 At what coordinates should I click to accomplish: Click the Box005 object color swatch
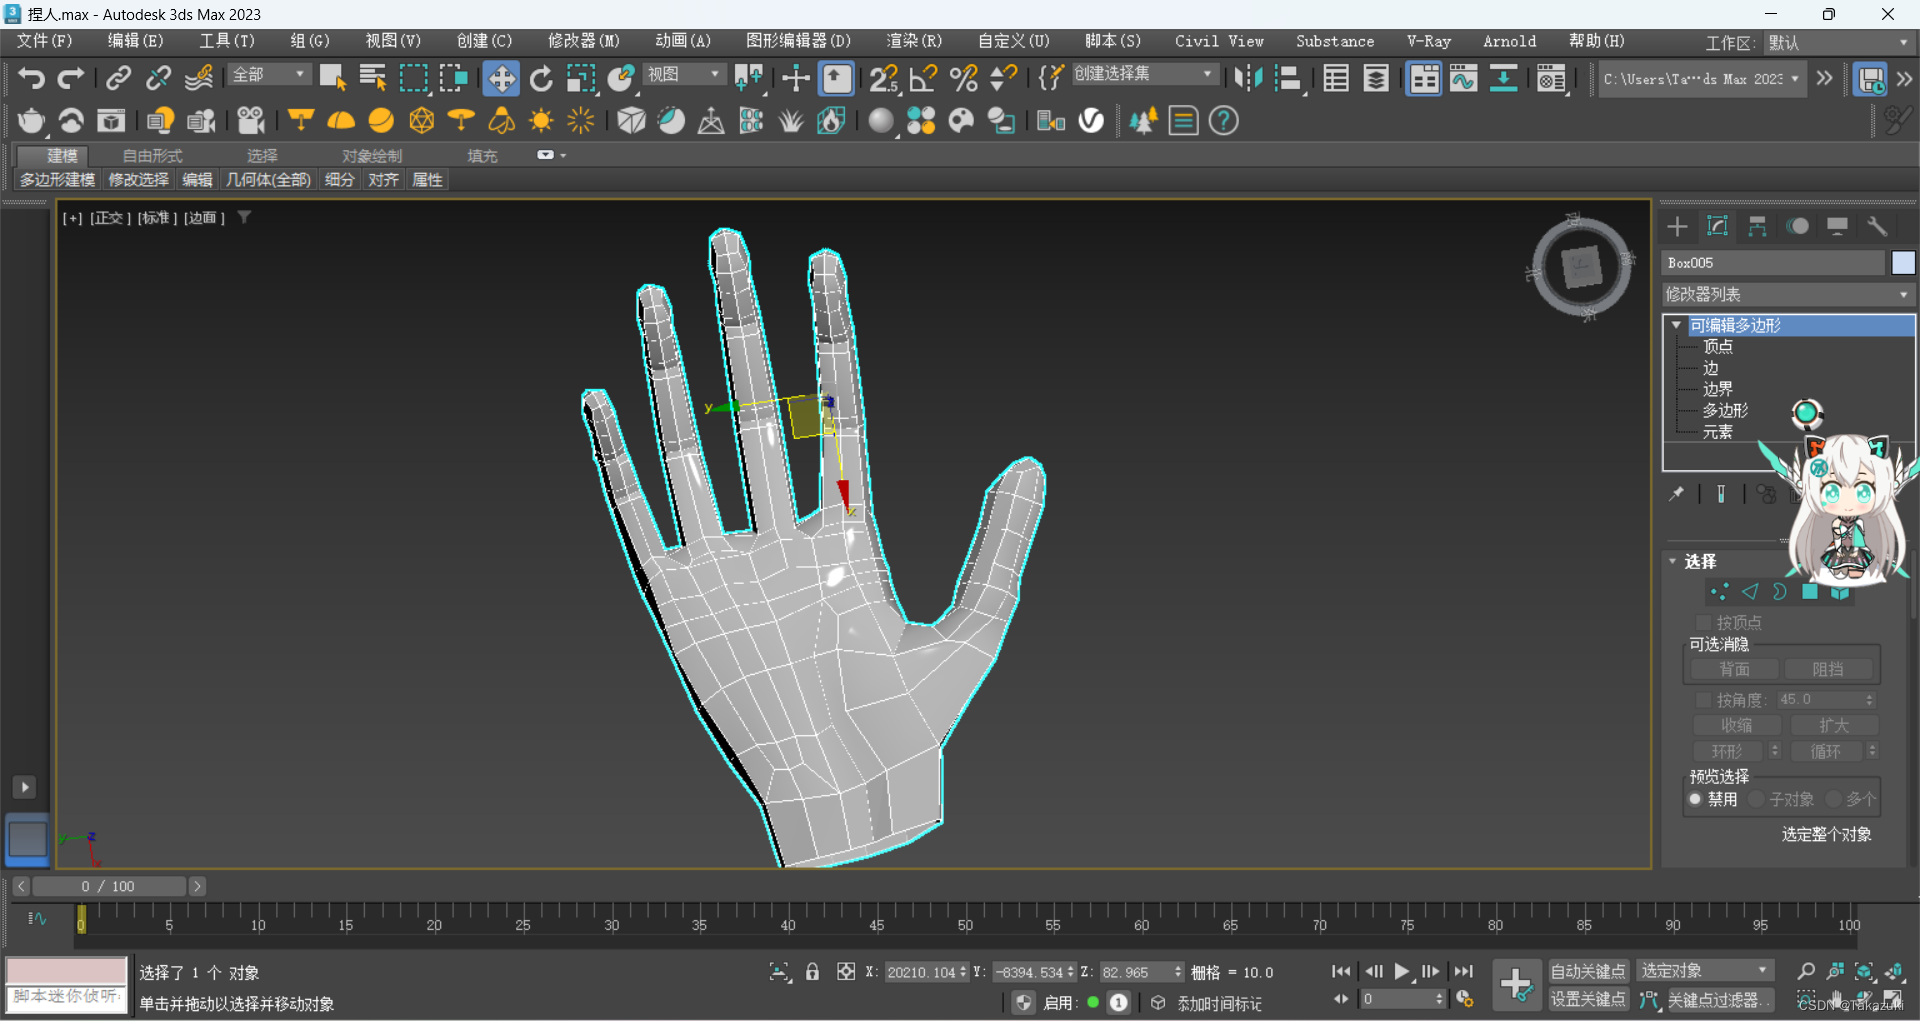point(1903,263)
